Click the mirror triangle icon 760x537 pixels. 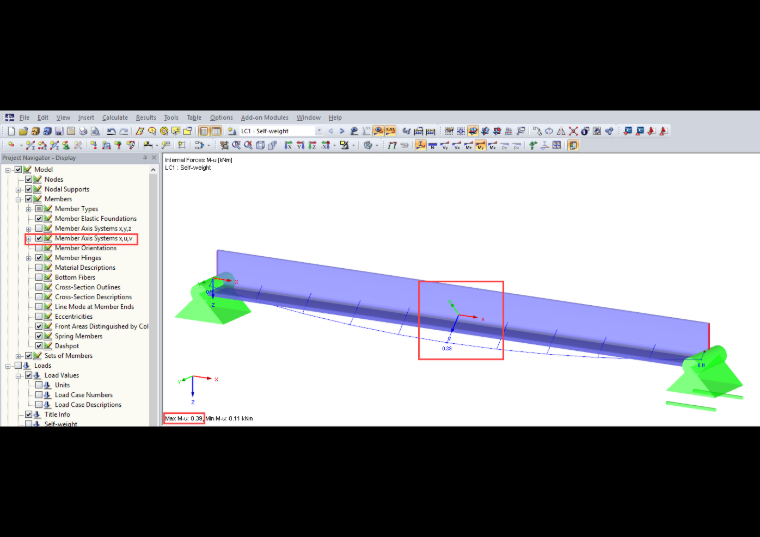point(561,131)
